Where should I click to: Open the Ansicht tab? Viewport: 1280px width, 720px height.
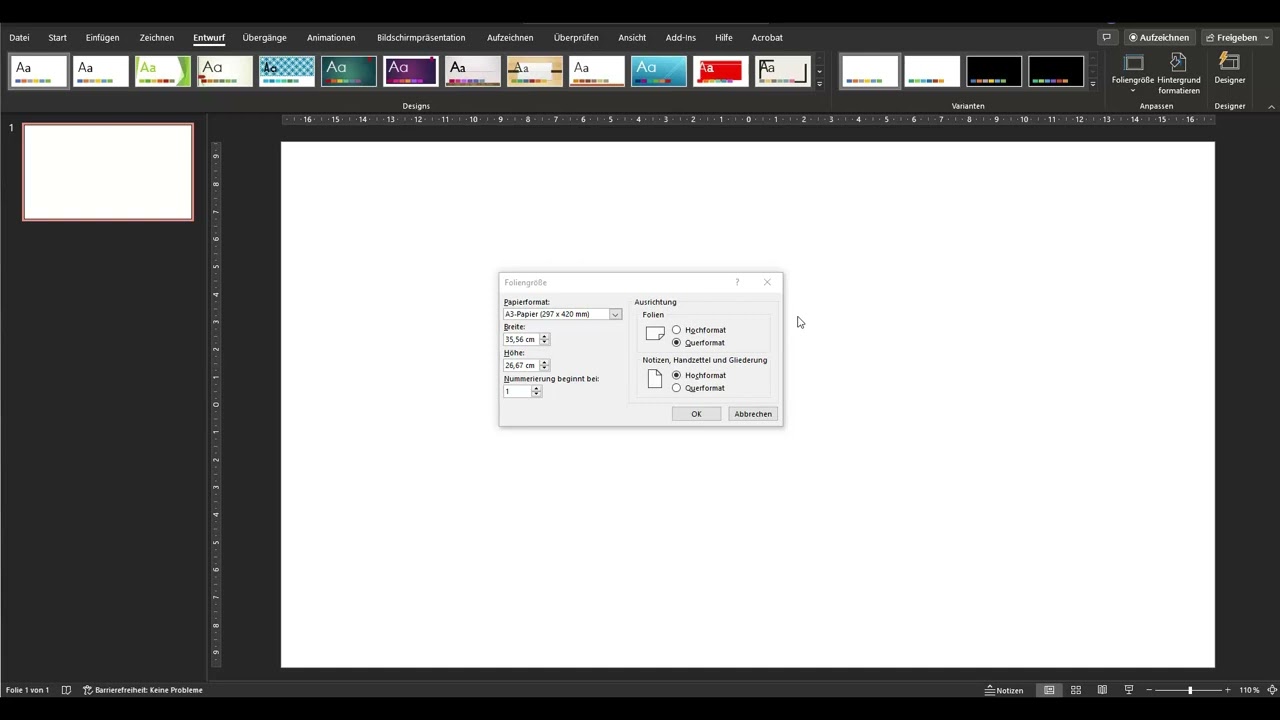[632, 37]
